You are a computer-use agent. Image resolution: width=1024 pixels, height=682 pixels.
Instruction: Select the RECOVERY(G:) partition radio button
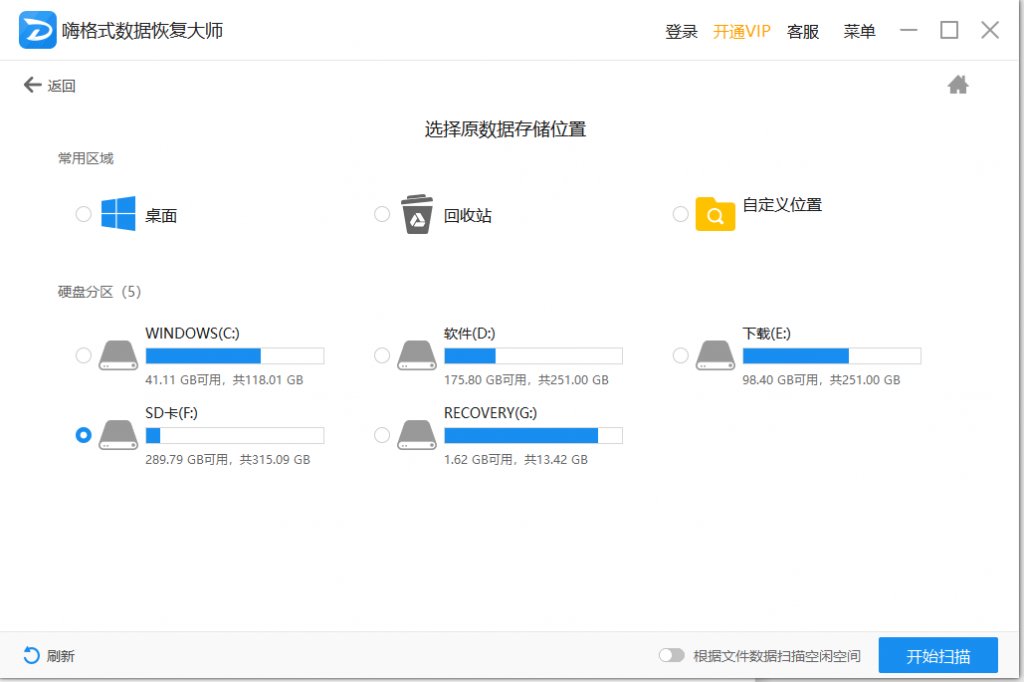pos(381,434)
